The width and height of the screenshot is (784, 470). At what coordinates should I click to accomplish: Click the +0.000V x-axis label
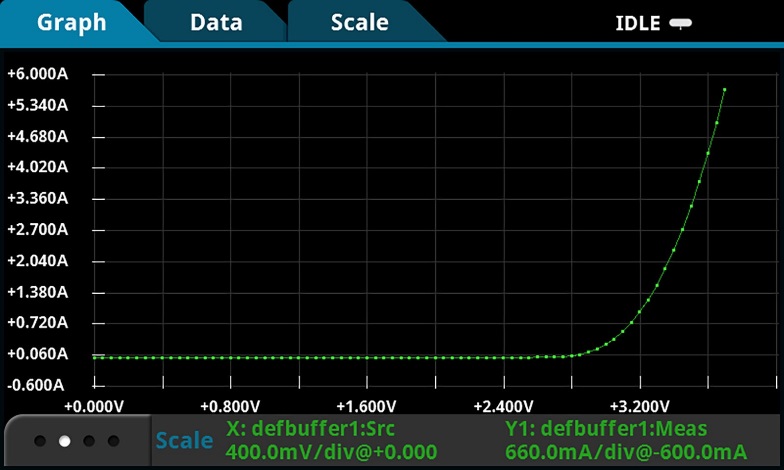[94, 407]
